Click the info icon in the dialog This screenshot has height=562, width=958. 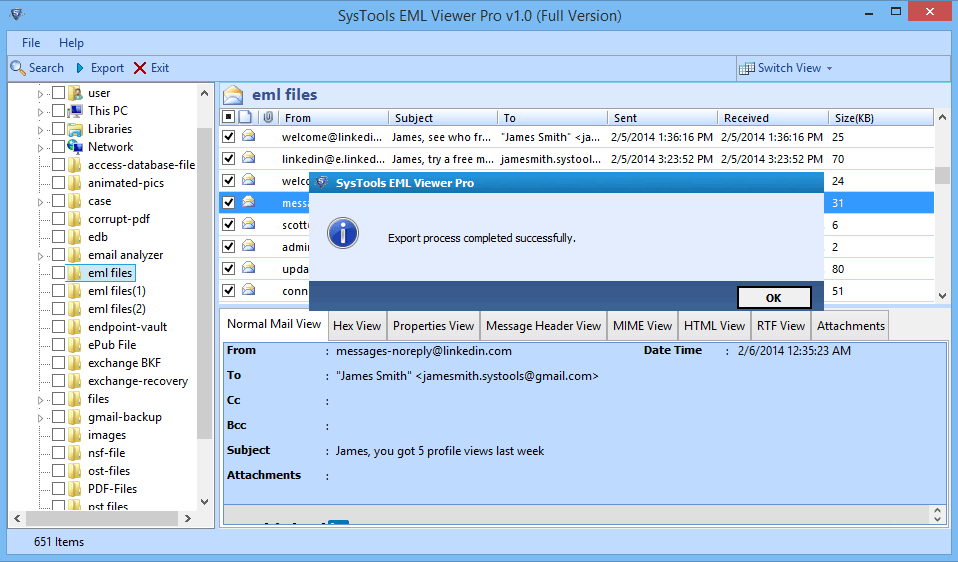tap(343, 233)
